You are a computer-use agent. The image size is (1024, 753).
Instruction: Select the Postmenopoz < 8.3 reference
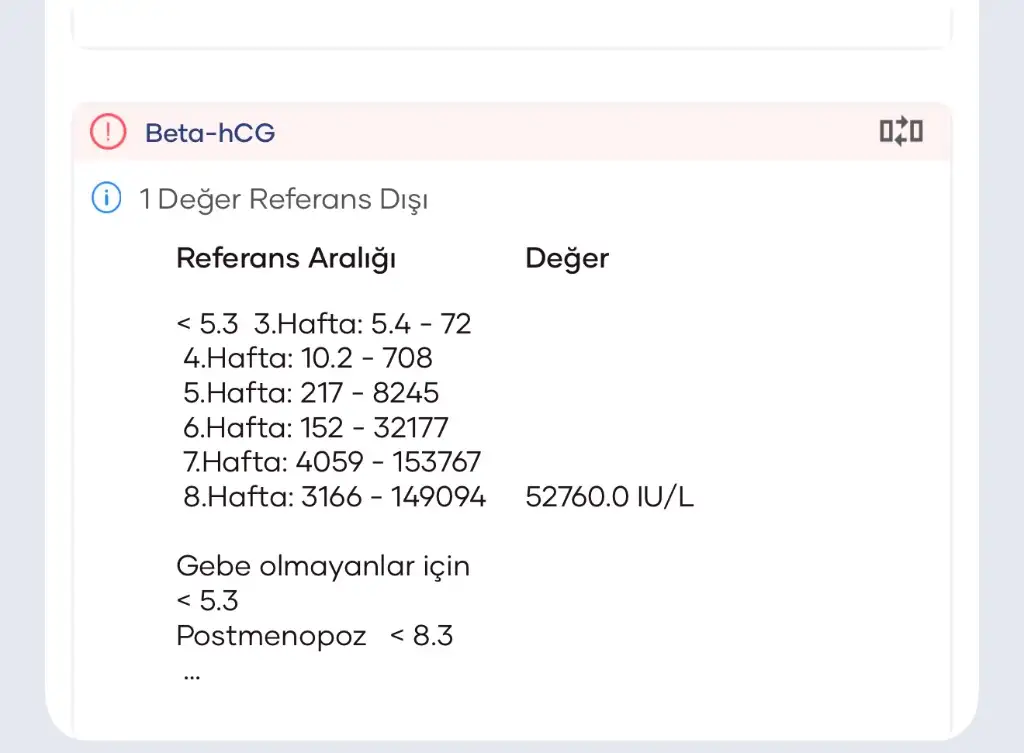314,635
